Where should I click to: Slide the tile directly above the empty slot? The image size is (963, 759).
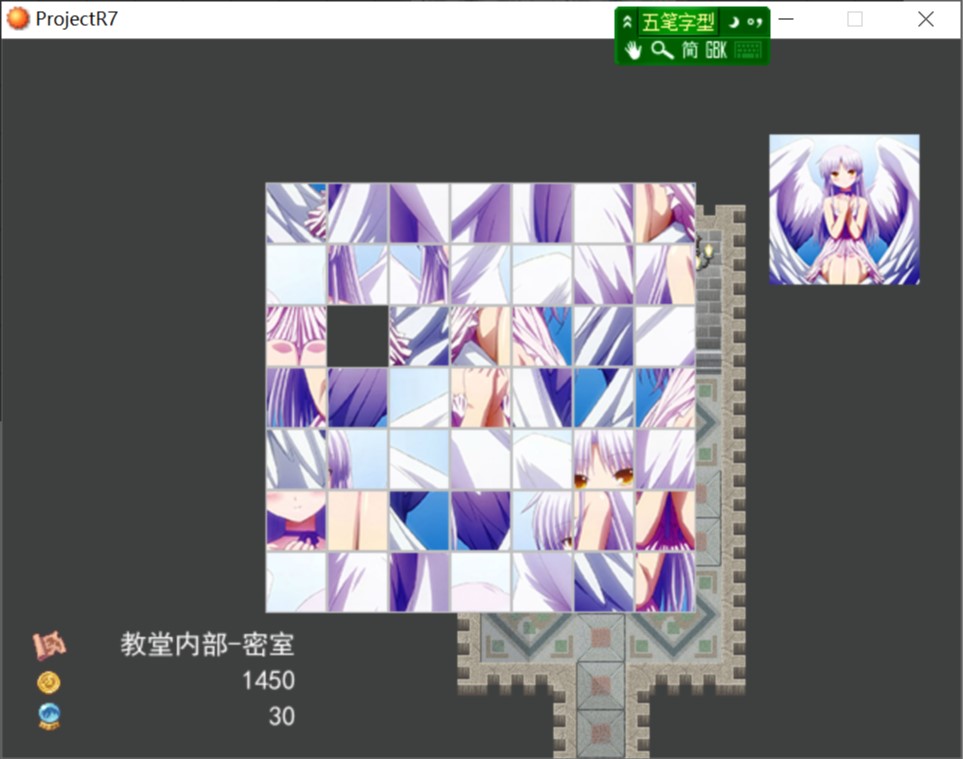point(357,274)
